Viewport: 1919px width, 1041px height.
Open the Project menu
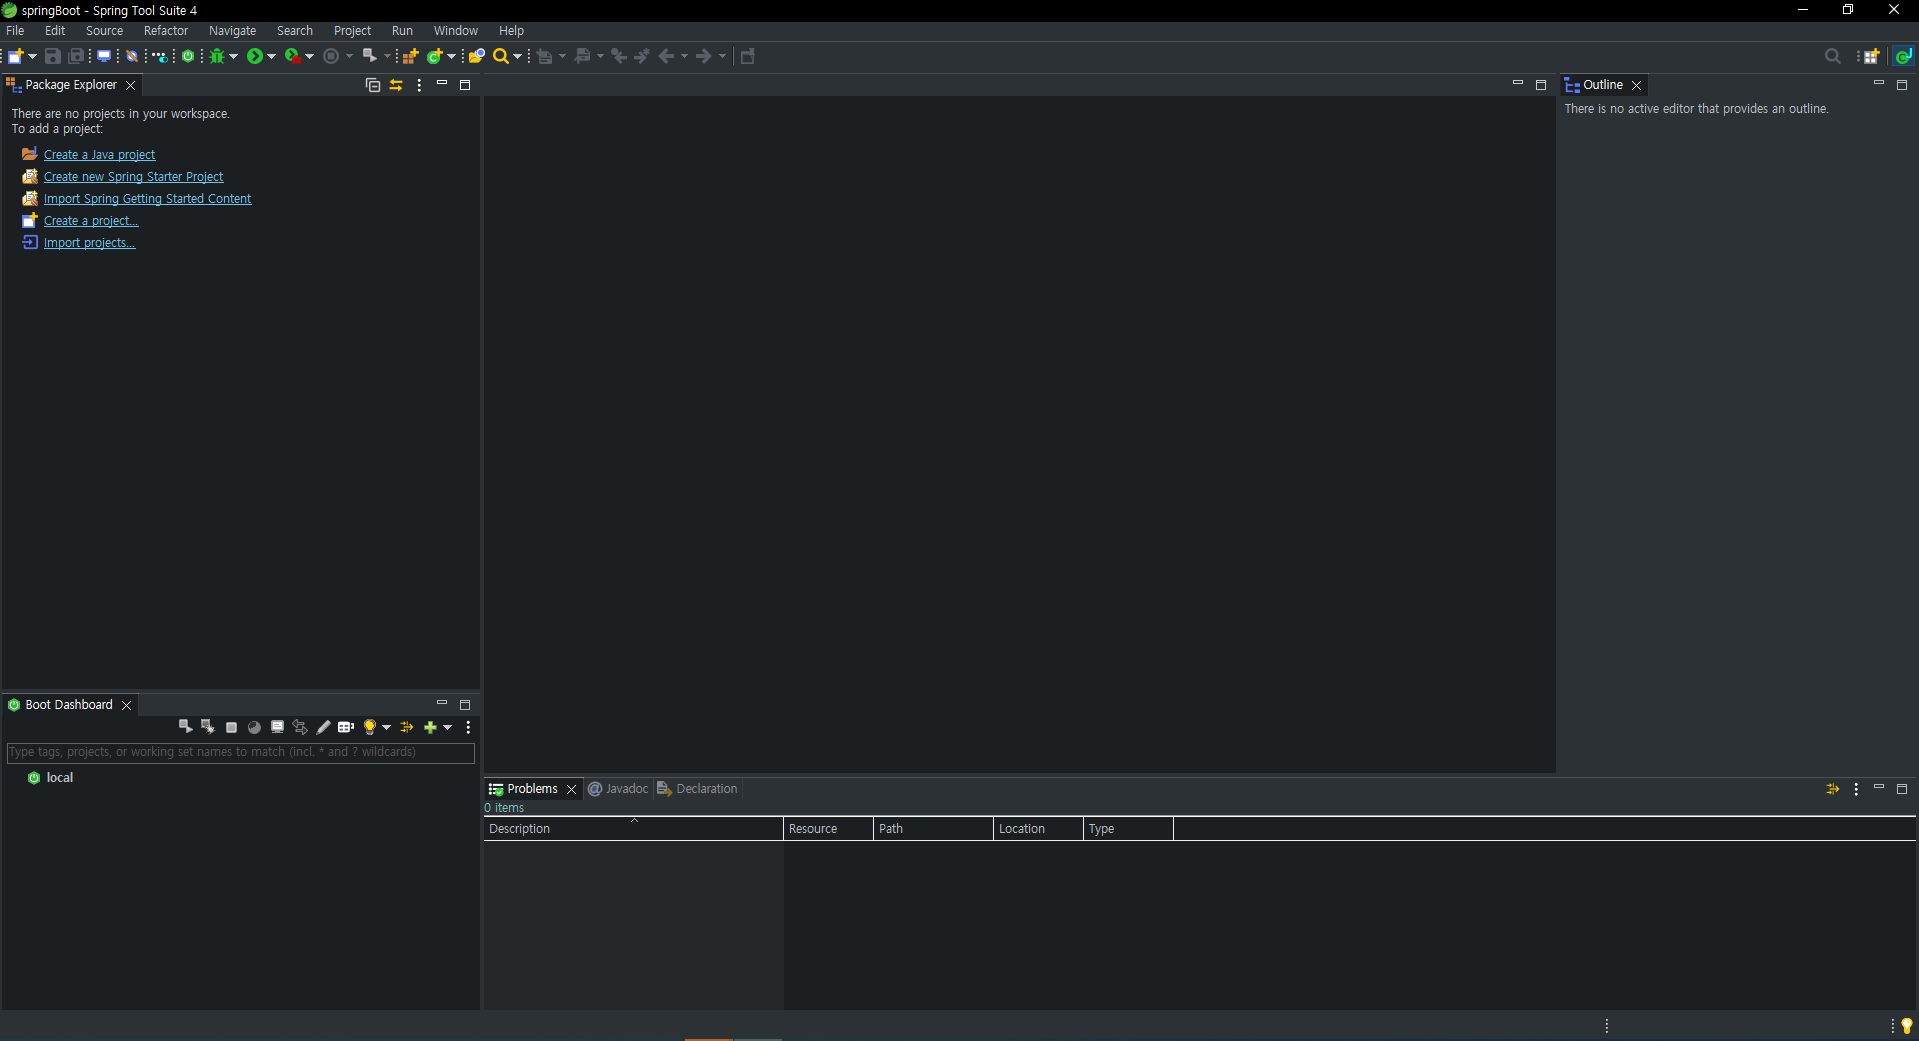(352, 31)
